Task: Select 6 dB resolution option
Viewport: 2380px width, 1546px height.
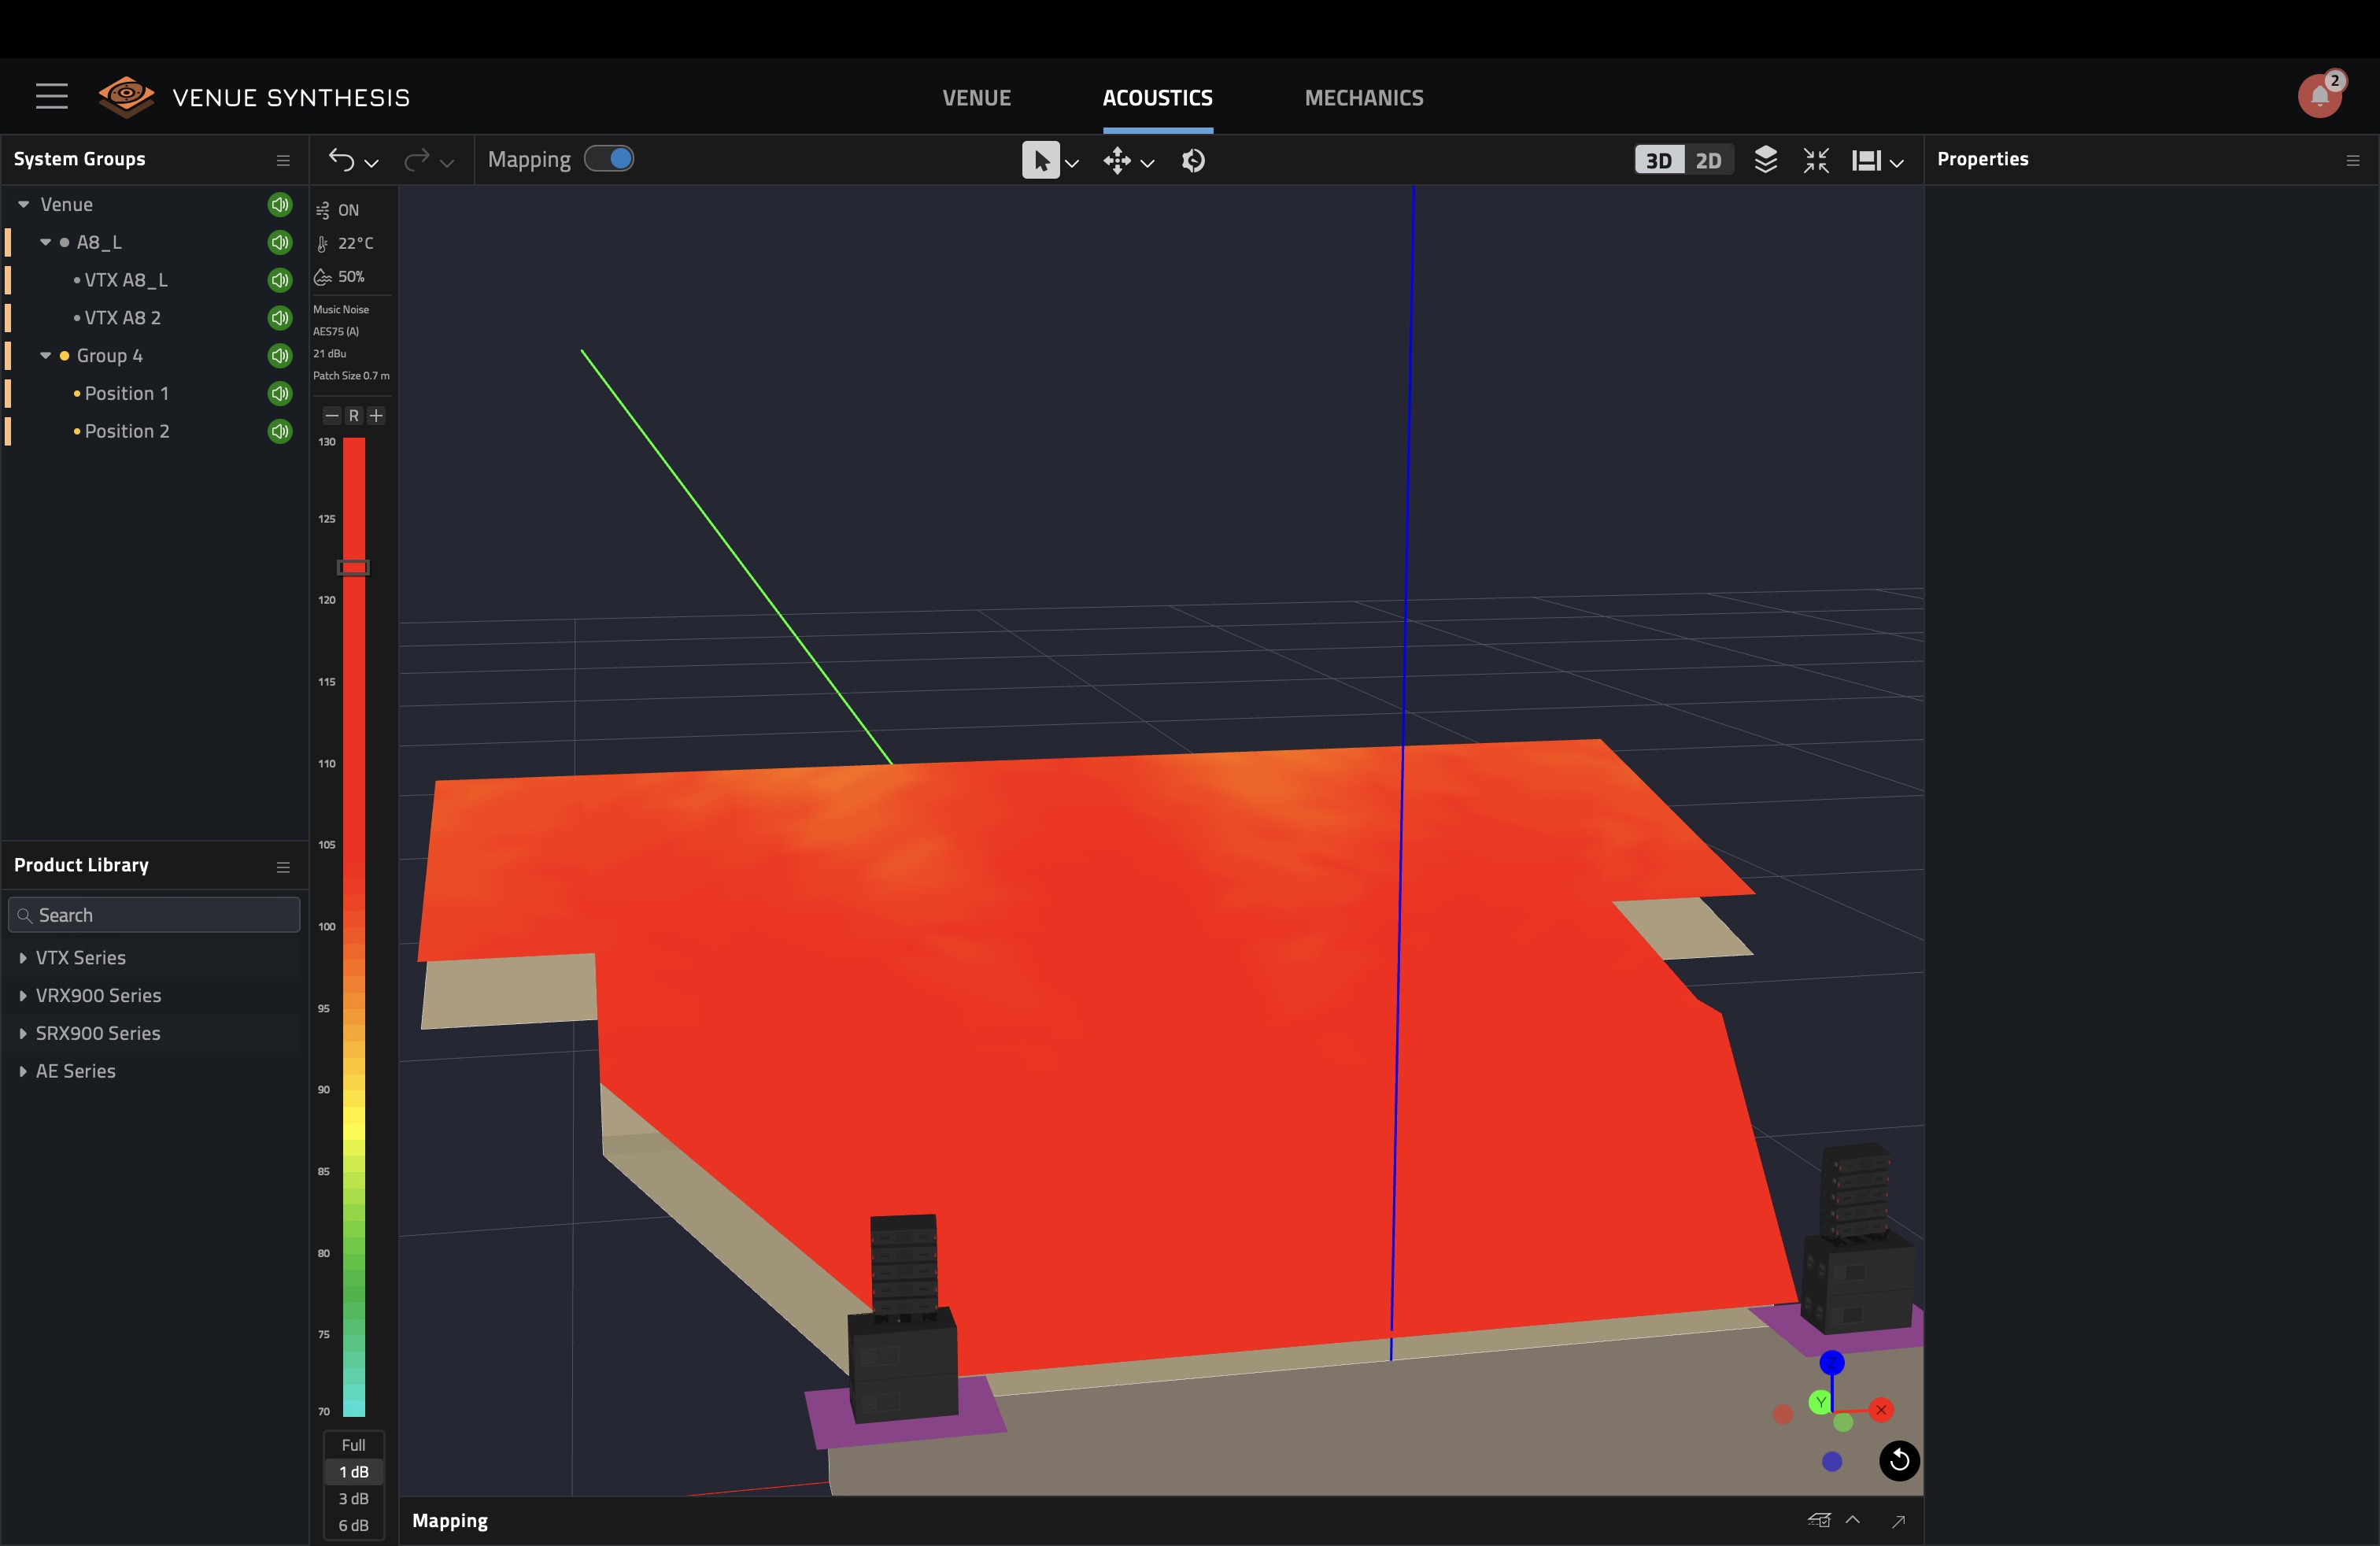Action: 354,1525
